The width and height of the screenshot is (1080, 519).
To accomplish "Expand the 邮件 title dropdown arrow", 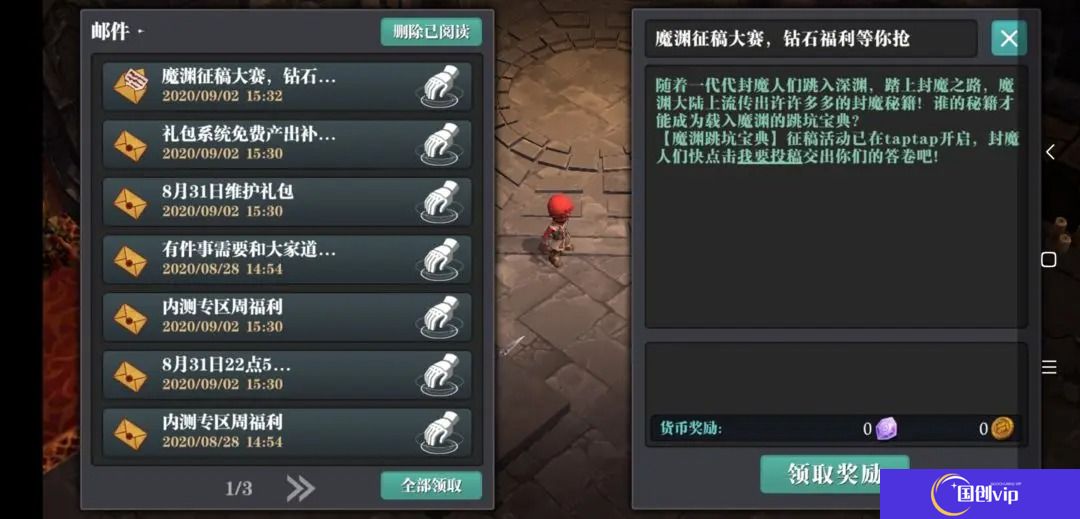I will (x=140, y=32).
